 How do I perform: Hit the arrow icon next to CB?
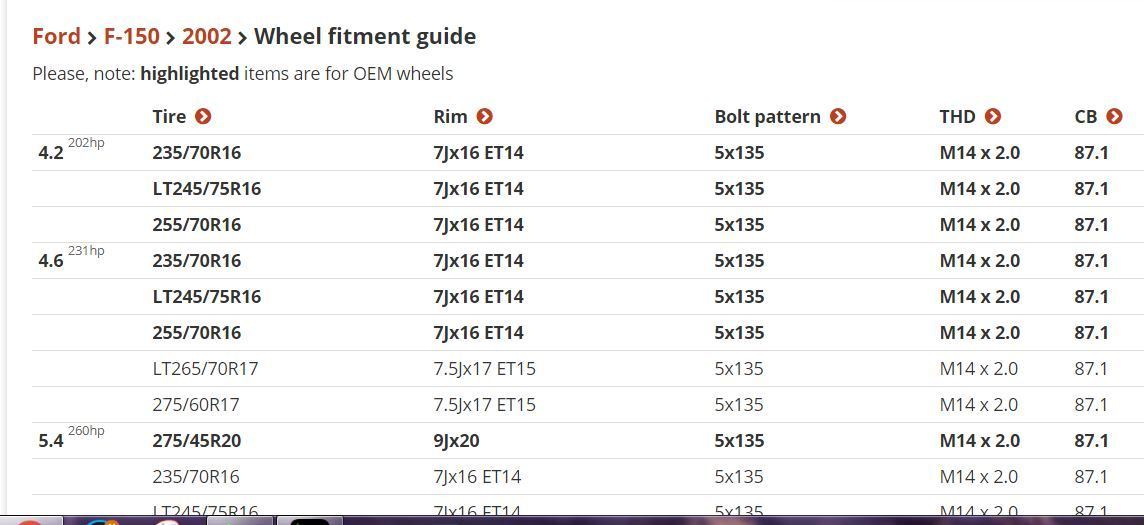1115,117
